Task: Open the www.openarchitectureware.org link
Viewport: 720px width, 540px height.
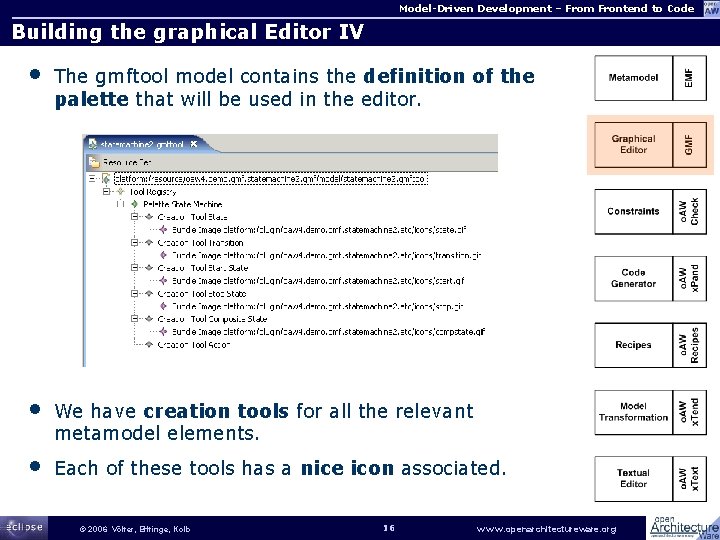Action: (x=546, y=529)
